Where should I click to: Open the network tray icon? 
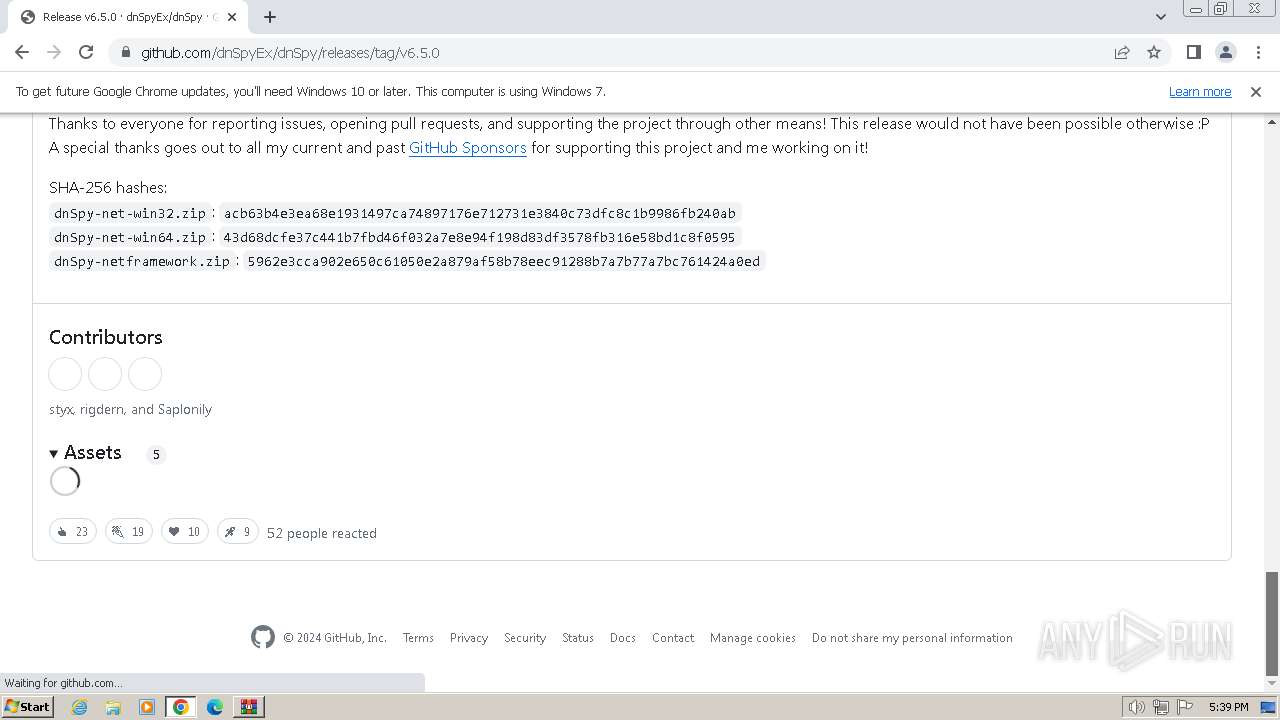click(1161, 707)
